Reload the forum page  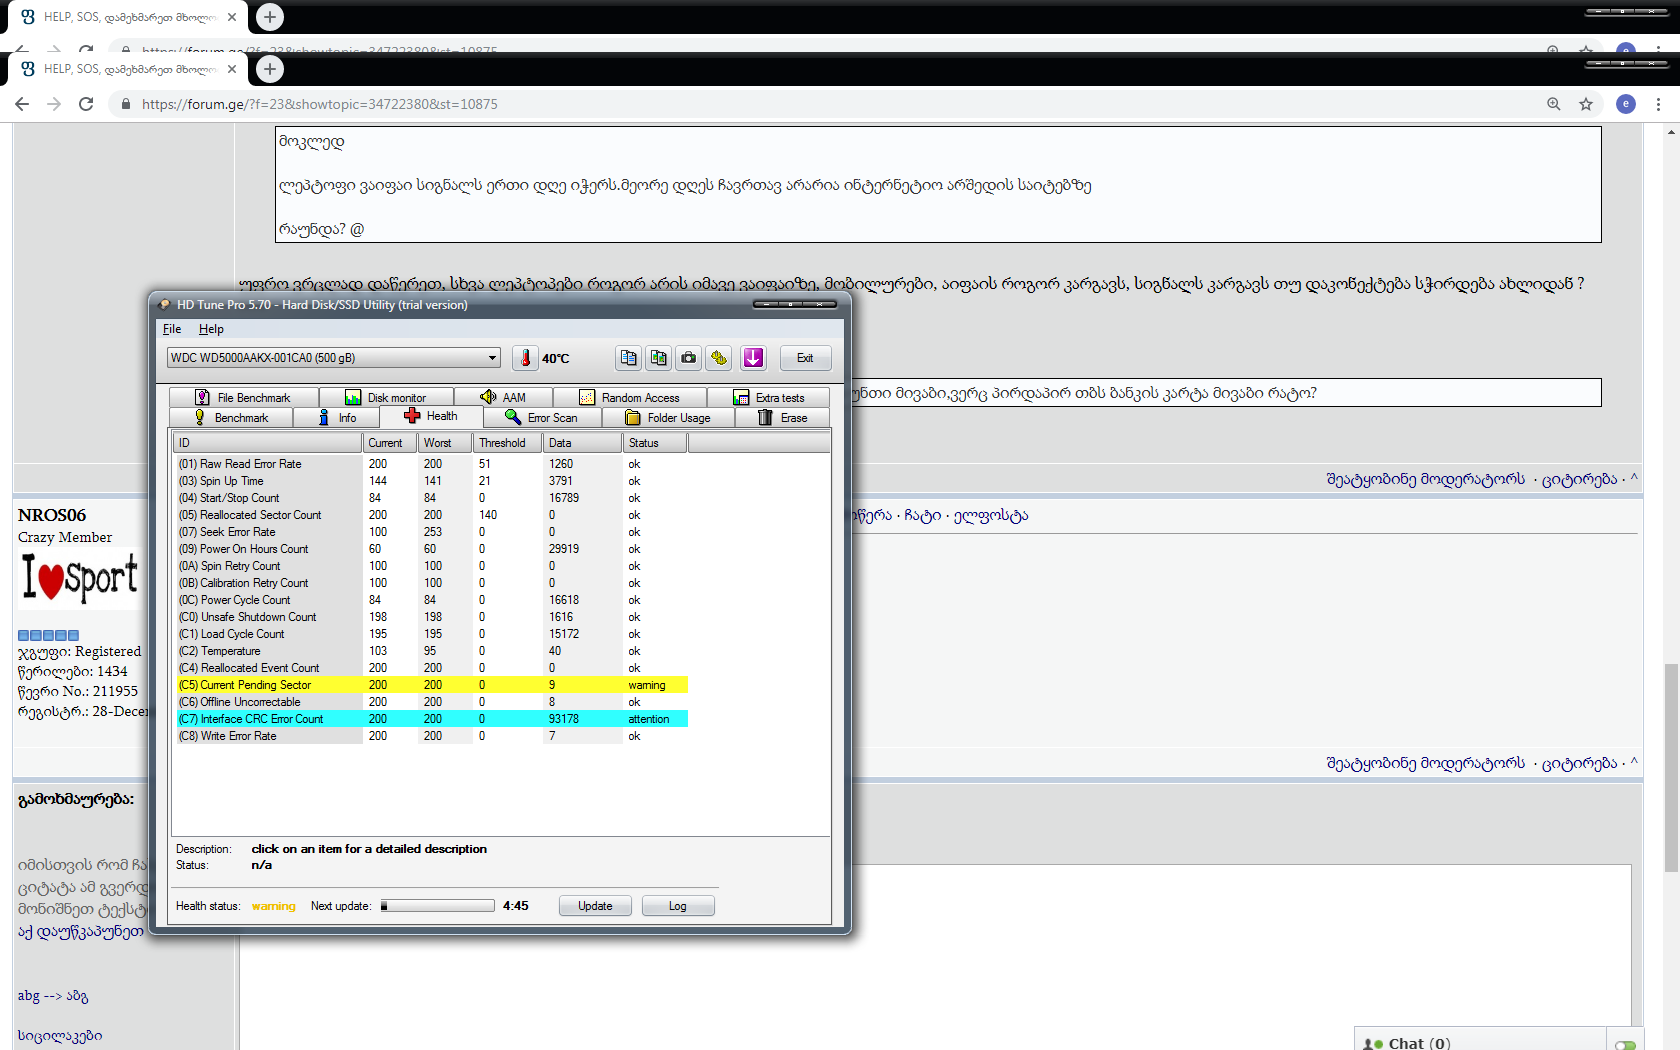(x=86, y=104)
